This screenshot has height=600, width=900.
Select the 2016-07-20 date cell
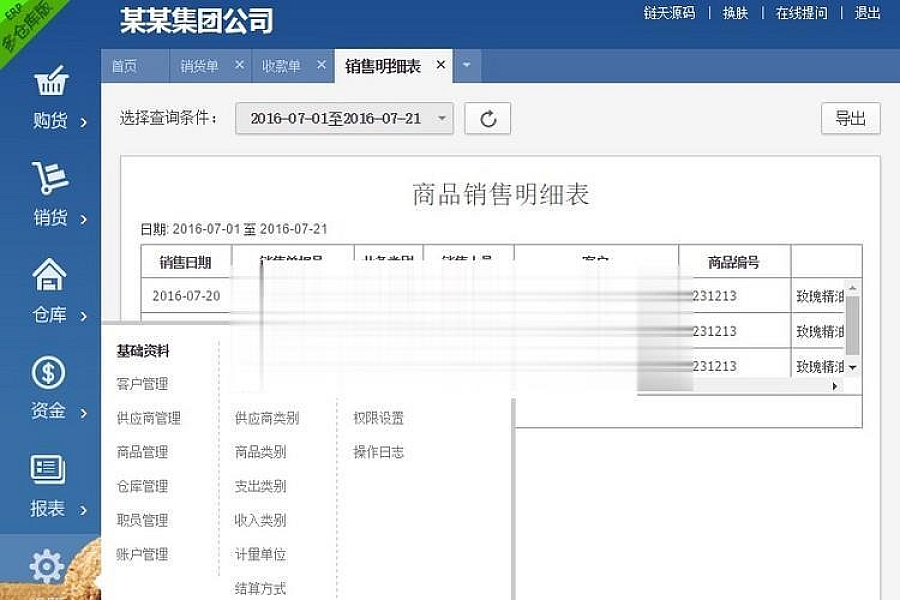186,296
